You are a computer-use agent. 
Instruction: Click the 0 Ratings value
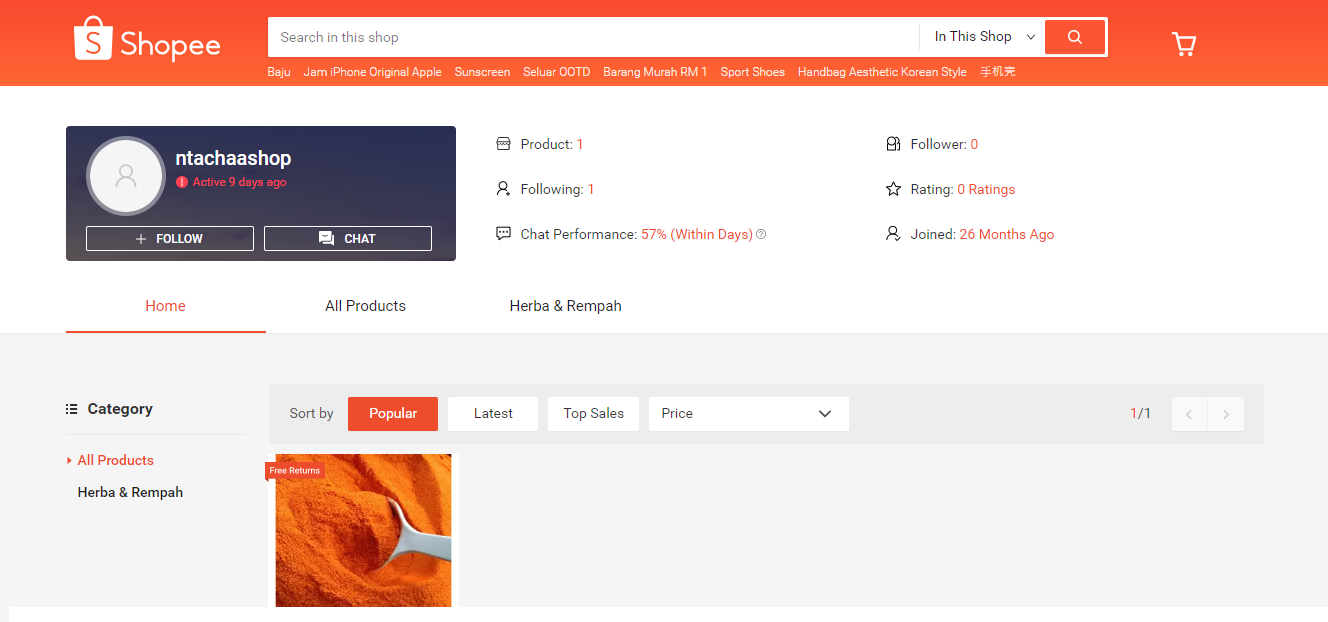(x=986, y=189)
